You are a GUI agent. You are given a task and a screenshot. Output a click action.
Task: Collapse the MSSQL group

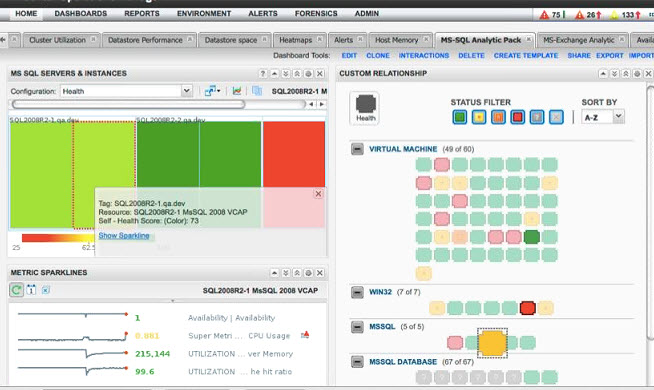[357, 327]
